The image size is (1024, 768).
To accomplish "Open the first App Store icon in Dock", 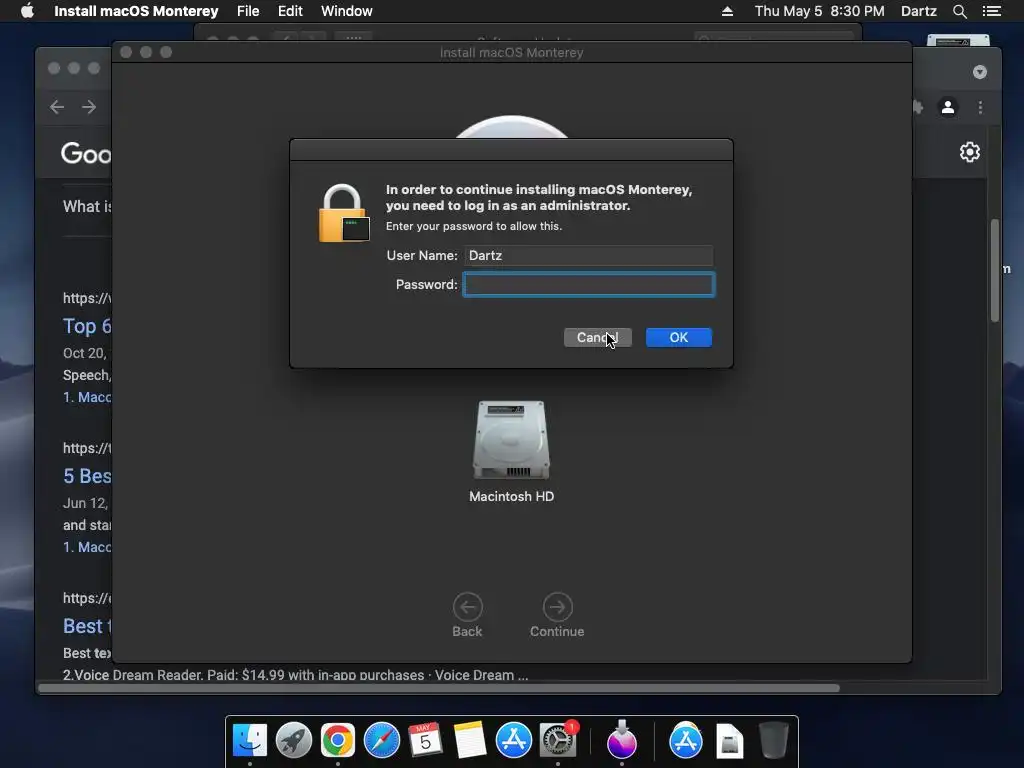I will (513, 741).
